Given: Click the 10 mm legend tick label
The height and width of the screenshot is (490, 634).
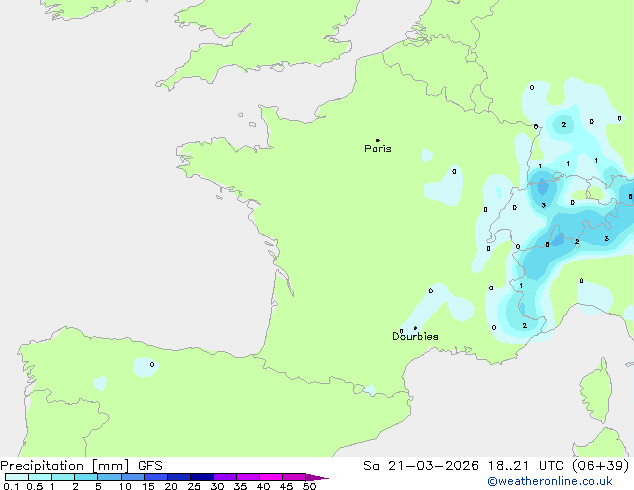Looking at the screenshot, I should point(124,487).
